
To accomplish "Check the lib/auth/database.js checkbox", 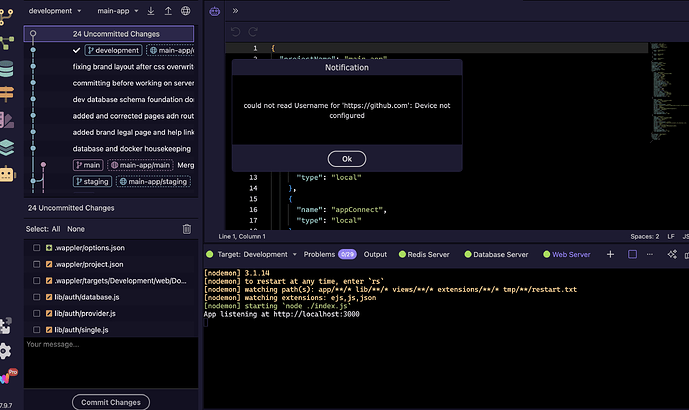I will click(36, 297).
